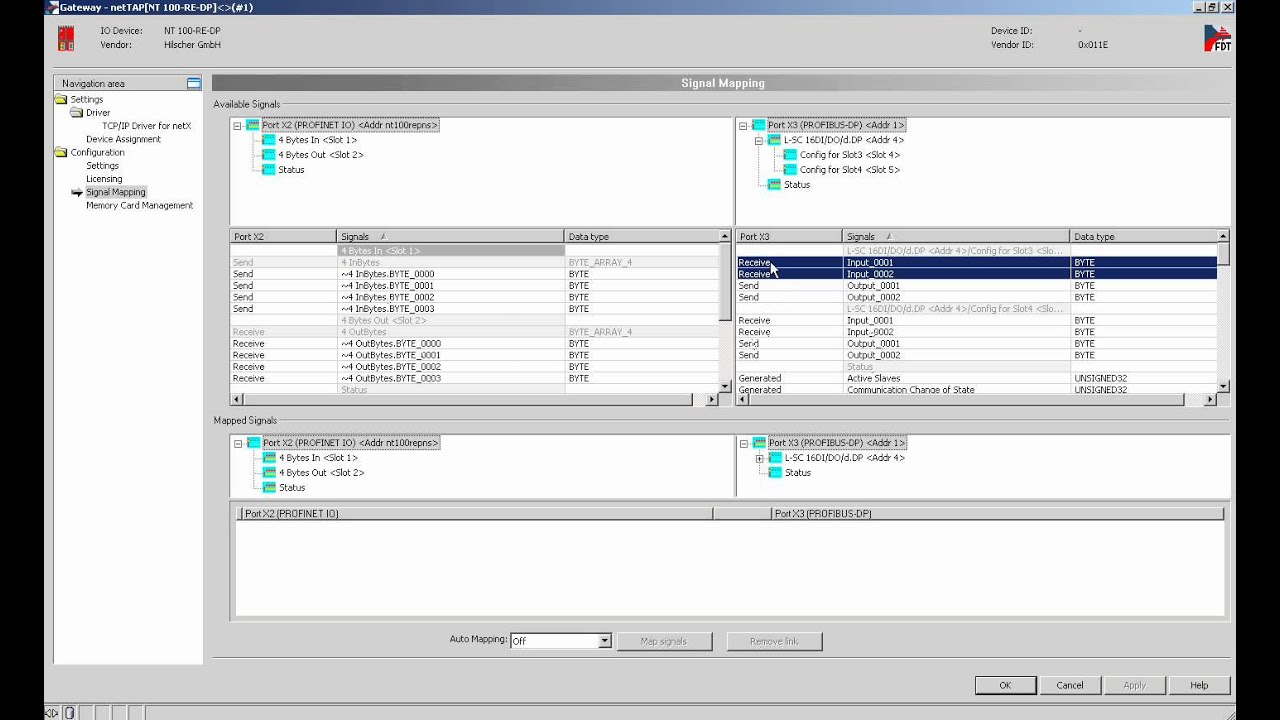This screenshot has width=1280, height=720.
Task: Click the Help button
Action: tap(1199, 685)
